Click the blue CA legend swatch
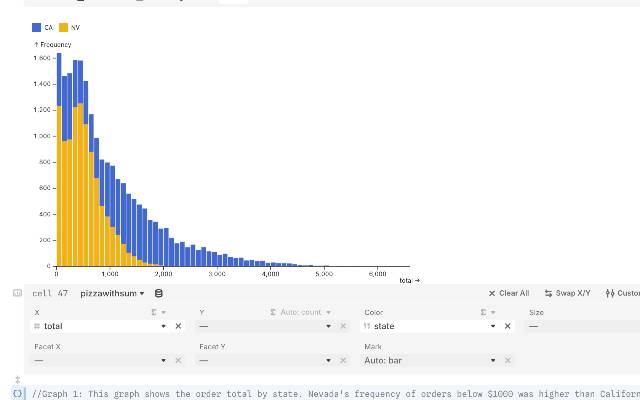This screenshot has height=400, width=640. point(37,27)
